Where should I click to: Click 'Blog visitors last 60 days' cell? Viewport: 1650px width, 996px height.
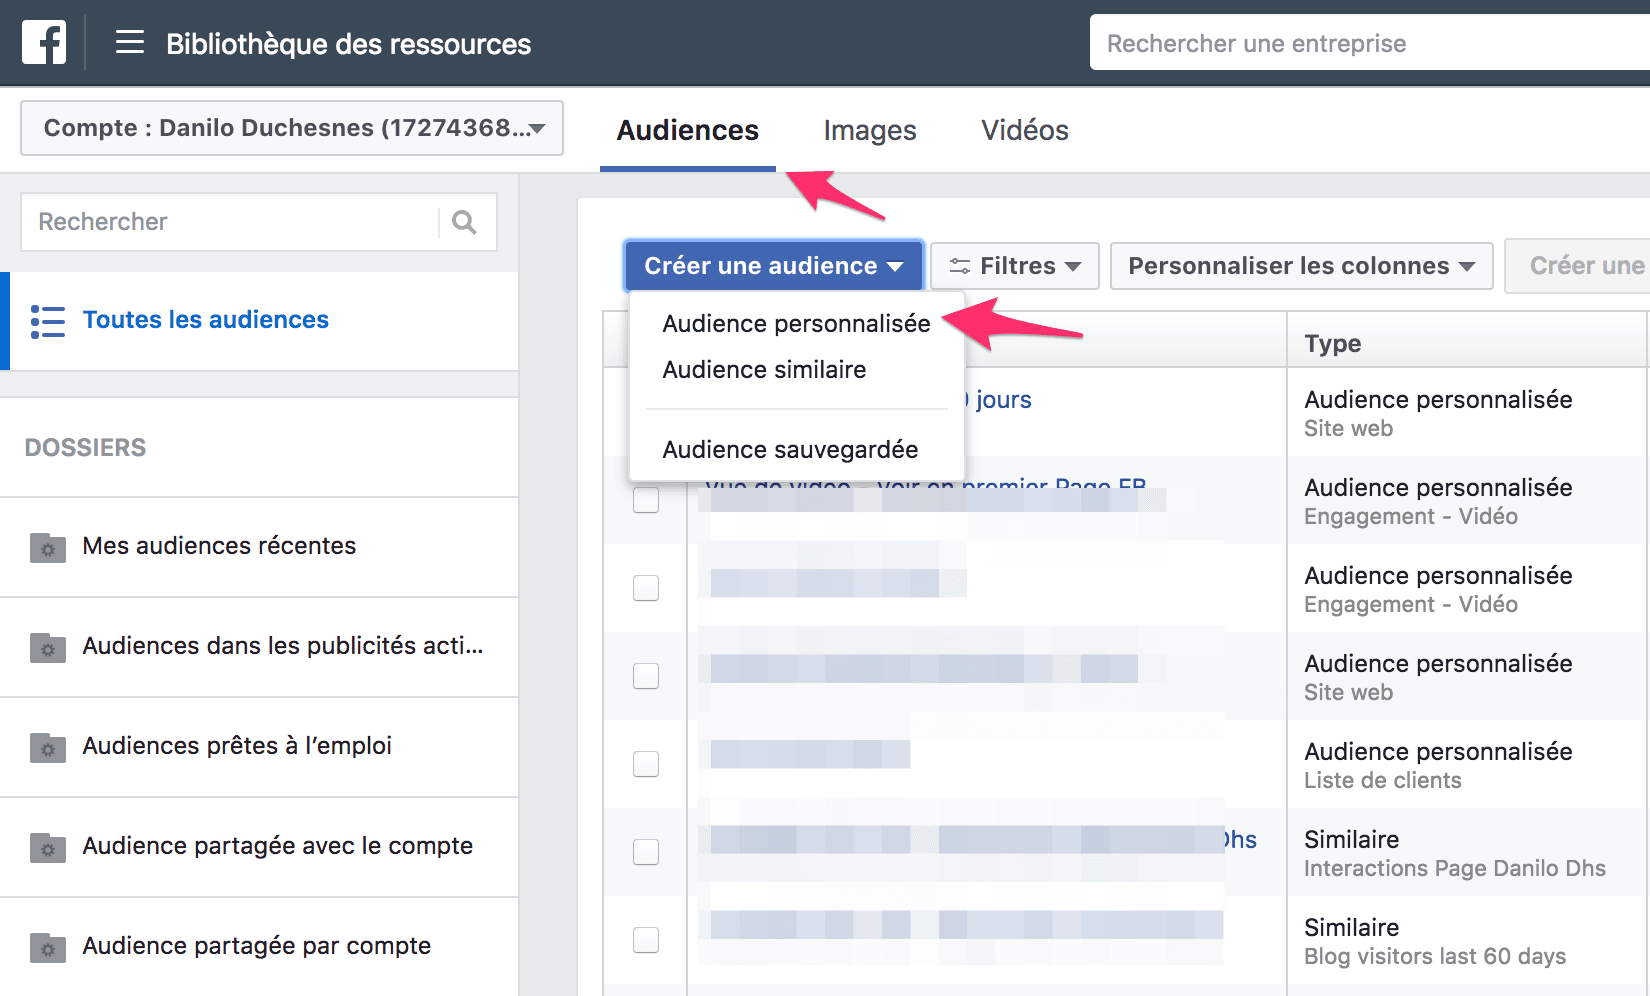(x=1434, y=956)
